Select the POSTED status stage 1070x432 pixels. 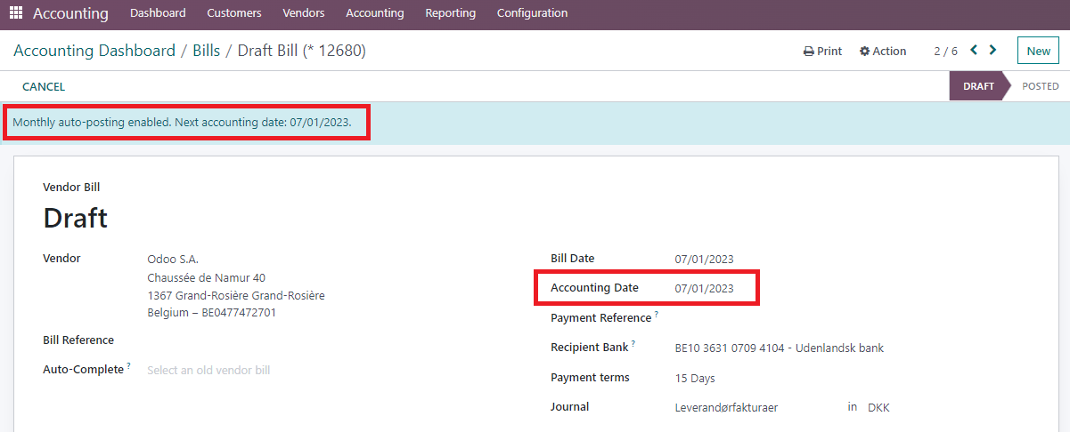click(x=1040, y=87)
